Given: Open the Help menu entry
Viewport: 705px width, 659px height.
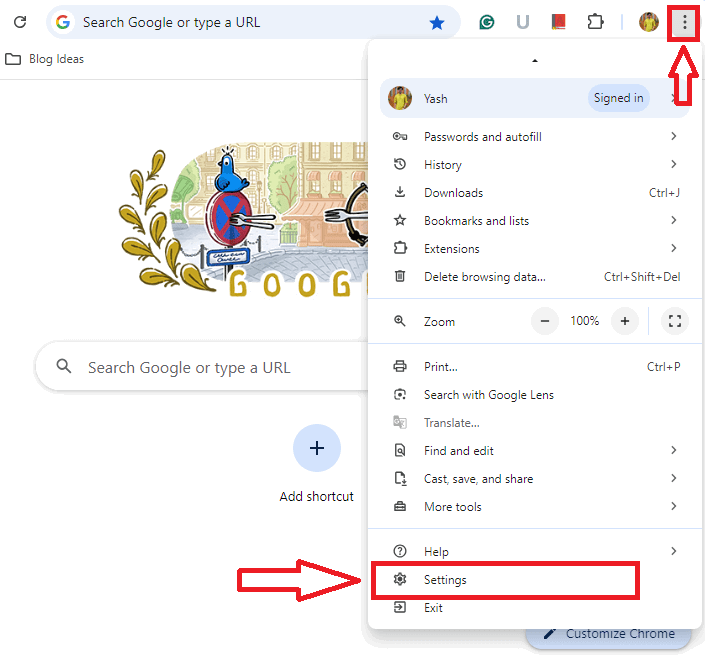Looking at the screenshot, I should (x=534, y=551).
